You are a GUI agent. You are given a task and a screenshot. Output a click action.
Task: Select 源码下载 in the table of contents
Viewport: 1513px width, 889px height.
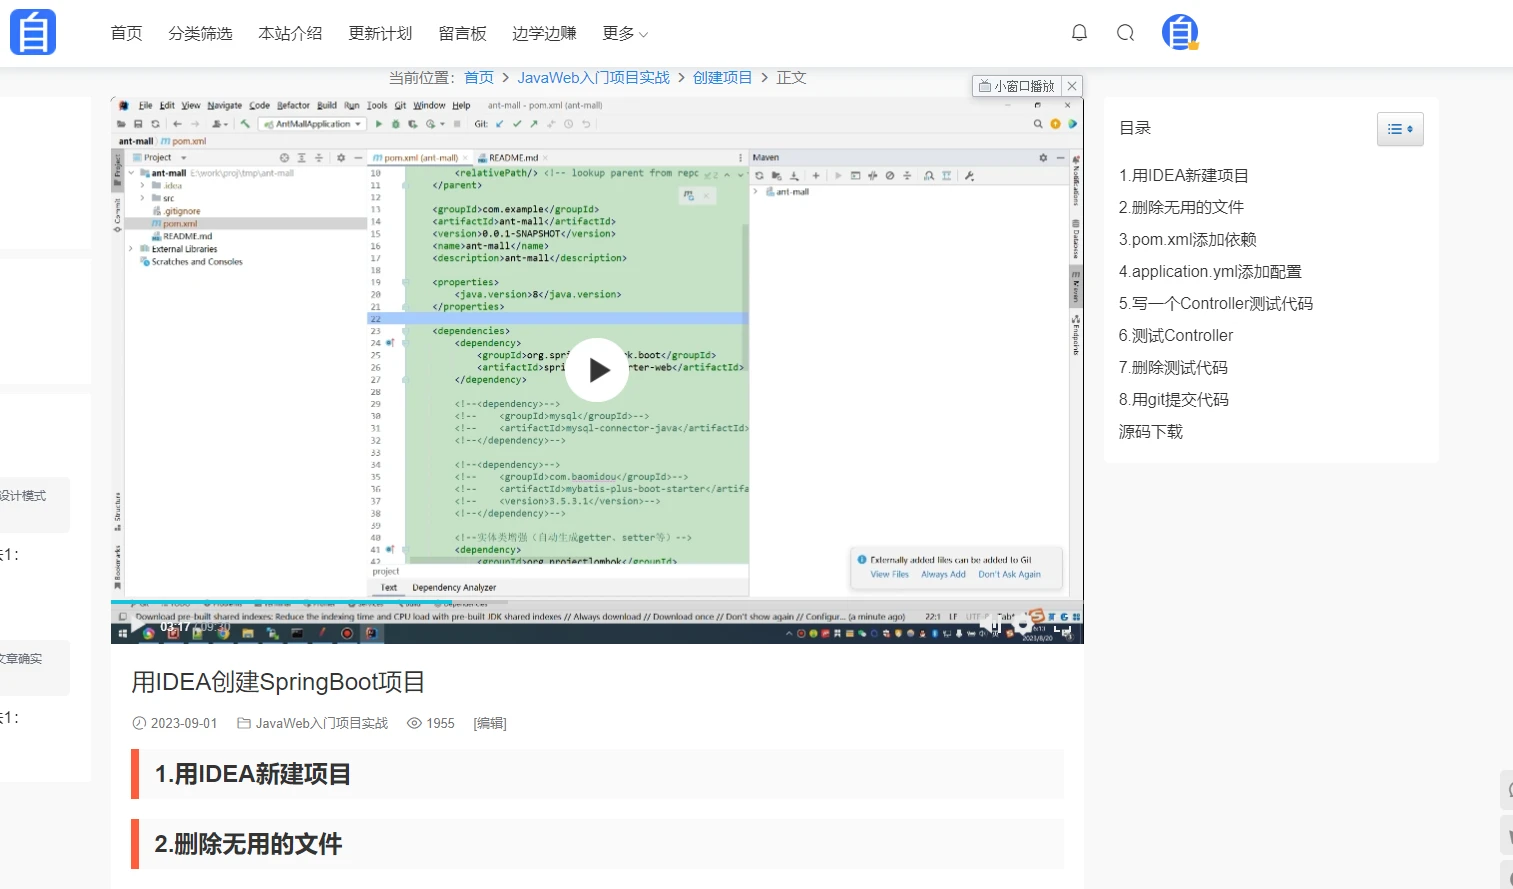pyautogui.click(x=1150, y=431)
